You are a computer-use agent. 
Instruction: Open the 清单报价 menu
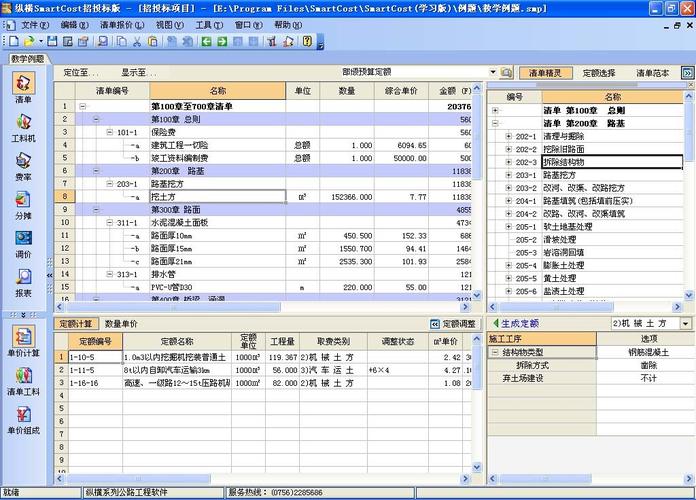coord(122,25)
